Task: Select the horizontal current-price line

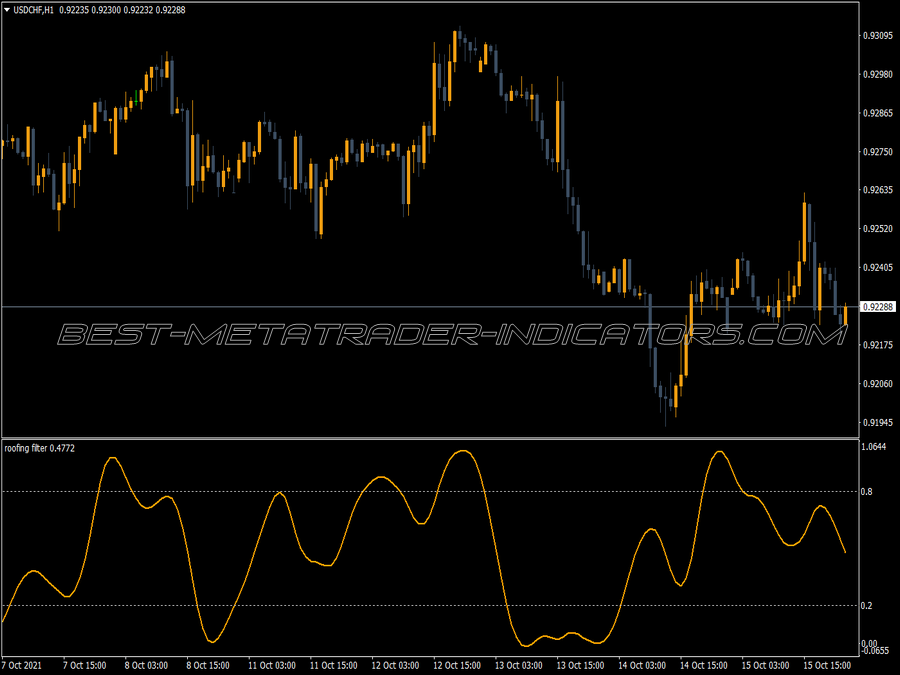Action: (430, 307)
